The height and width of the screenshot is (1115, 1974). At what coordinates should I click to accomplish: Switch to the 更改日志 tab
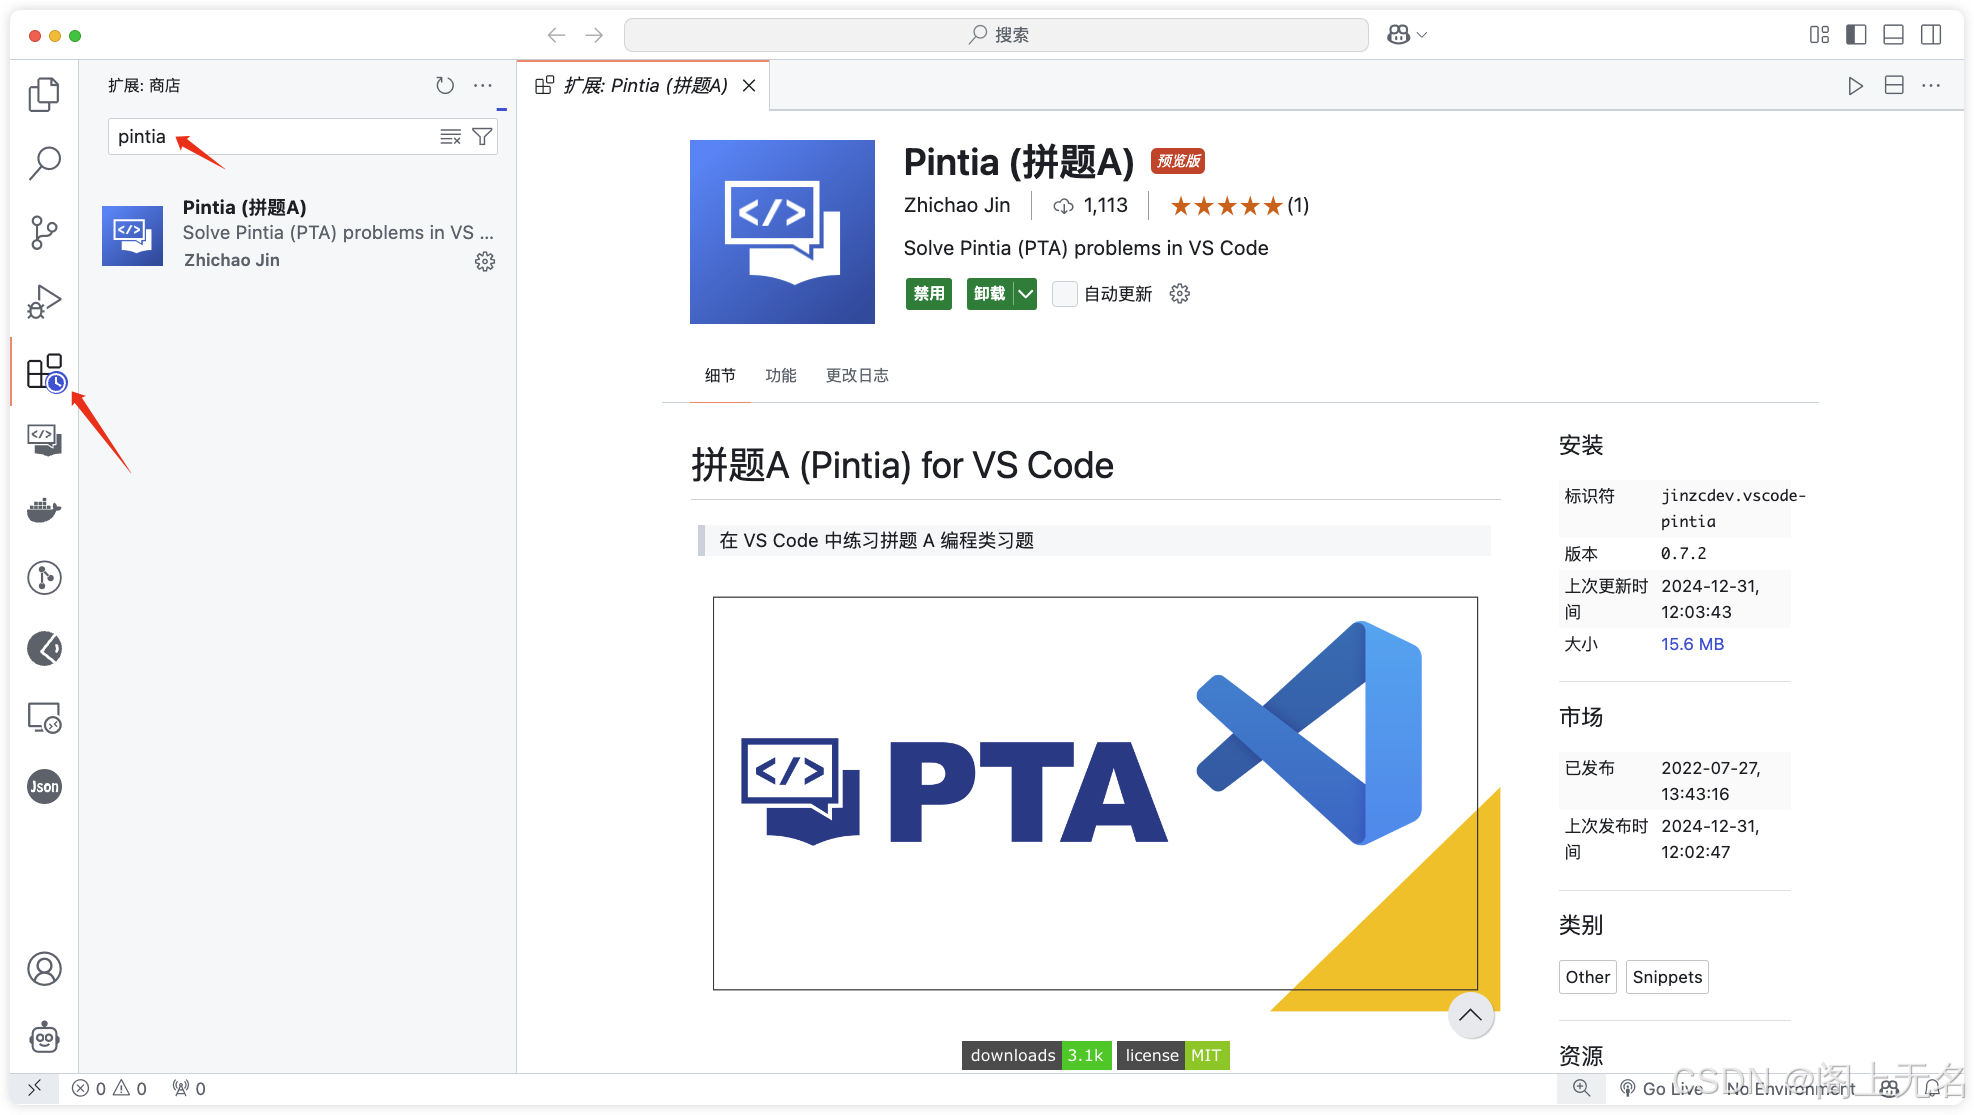click(857, 375)
